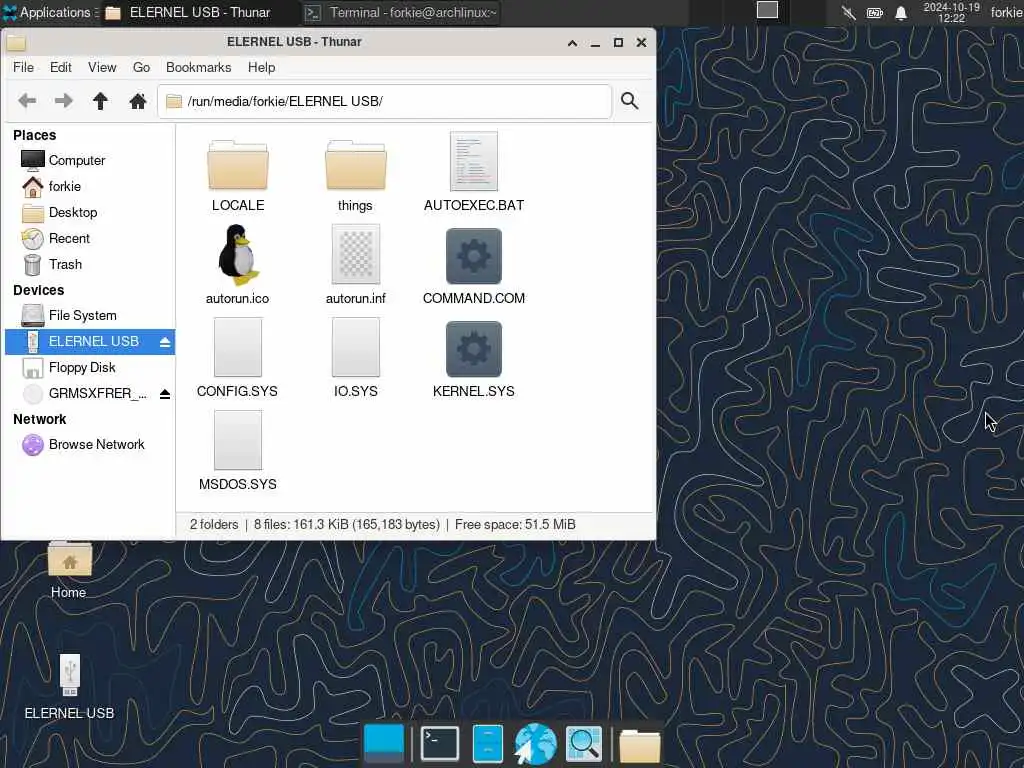Select the LOCALE folder

pos(238,175)
